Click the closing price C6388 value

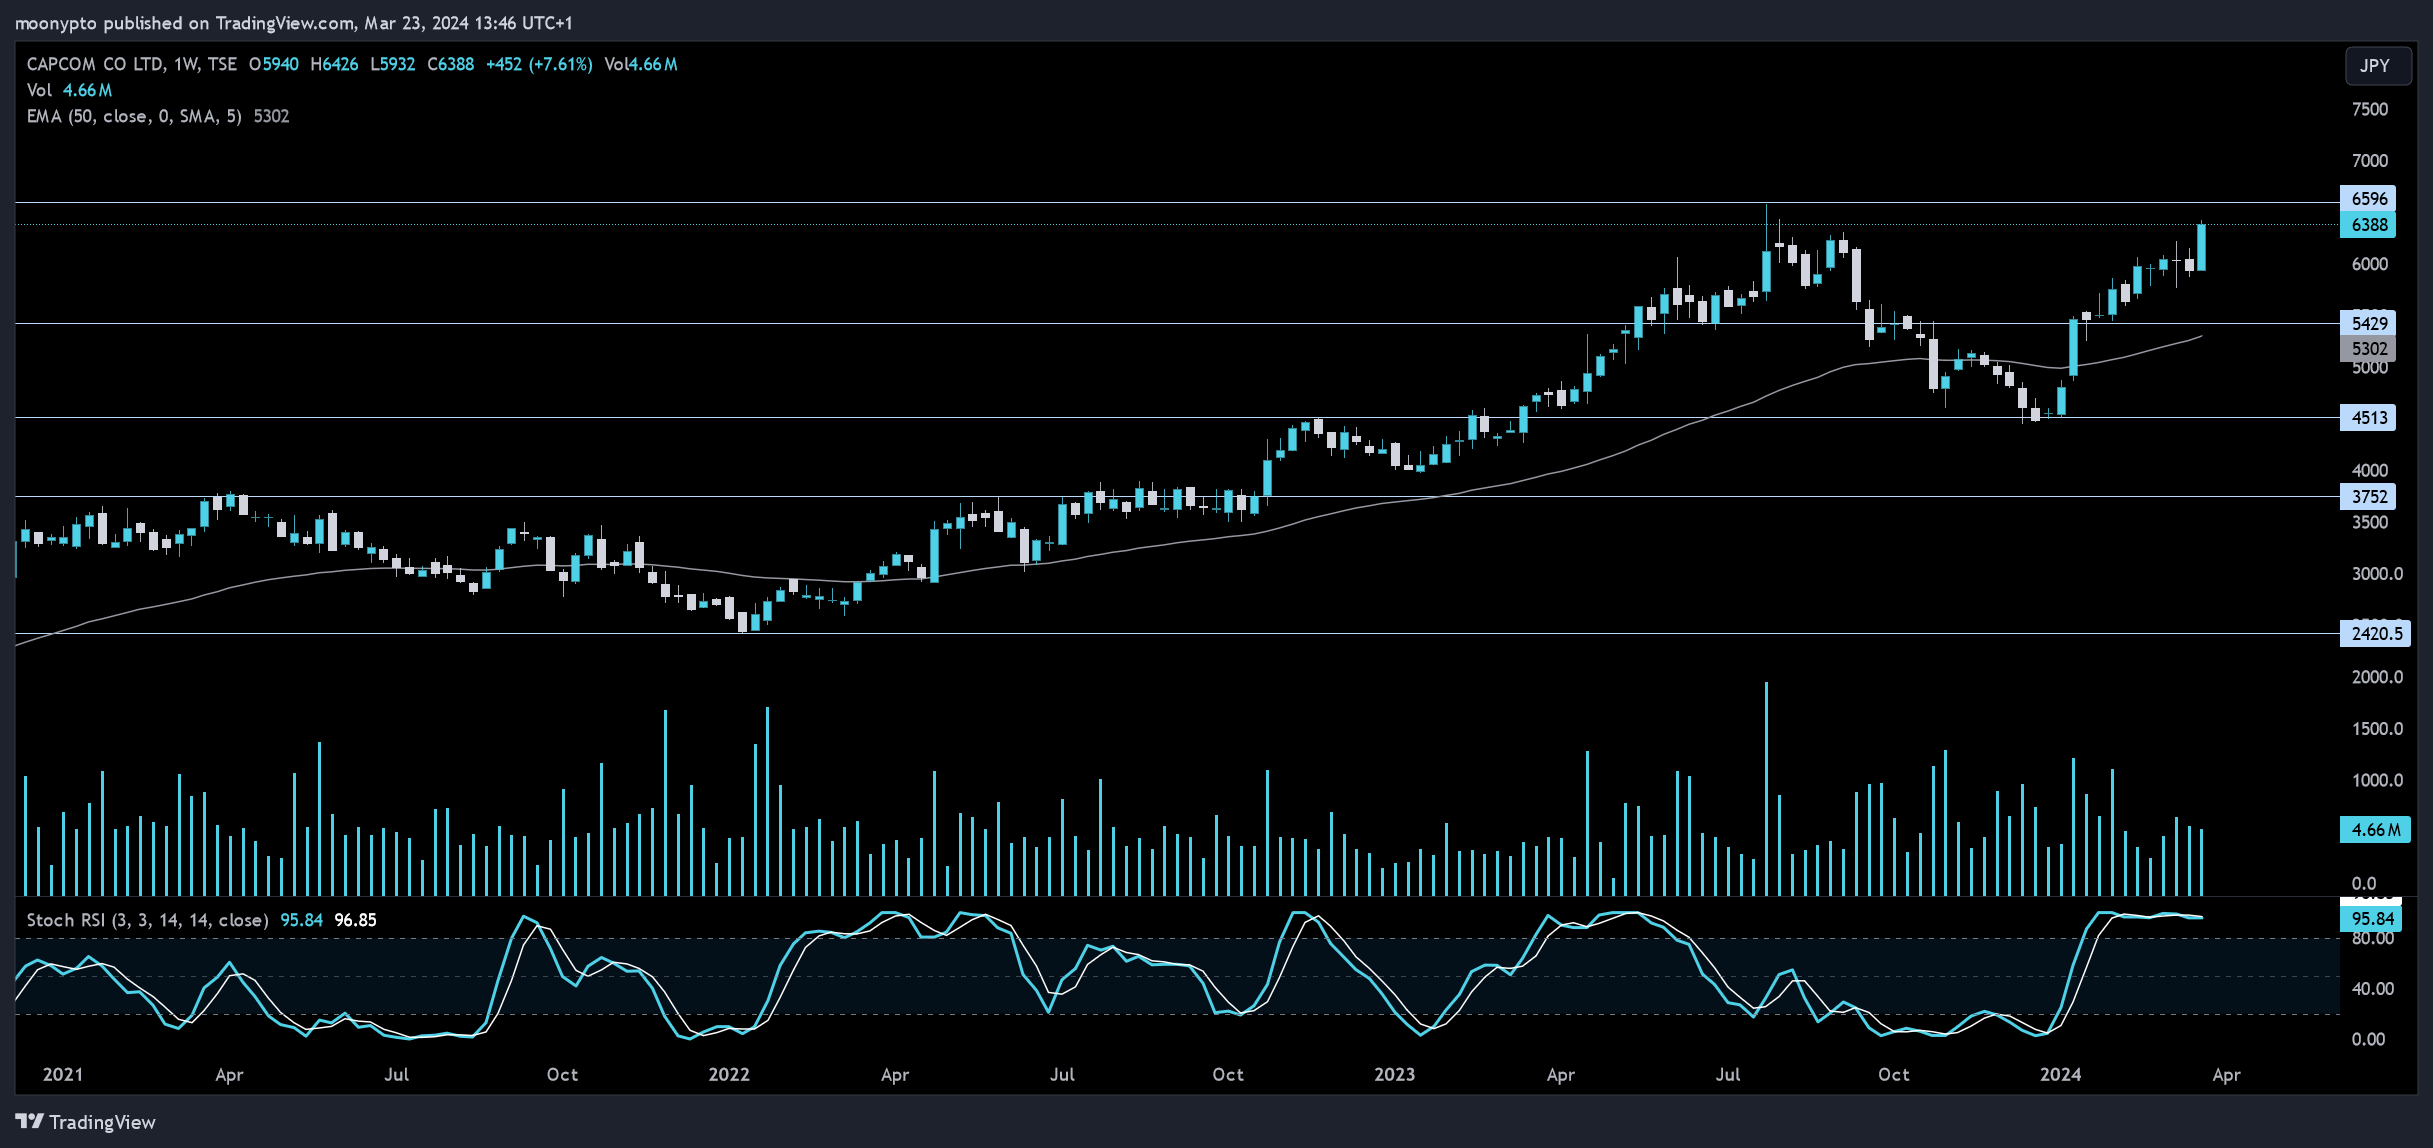(x=451, y=64)
